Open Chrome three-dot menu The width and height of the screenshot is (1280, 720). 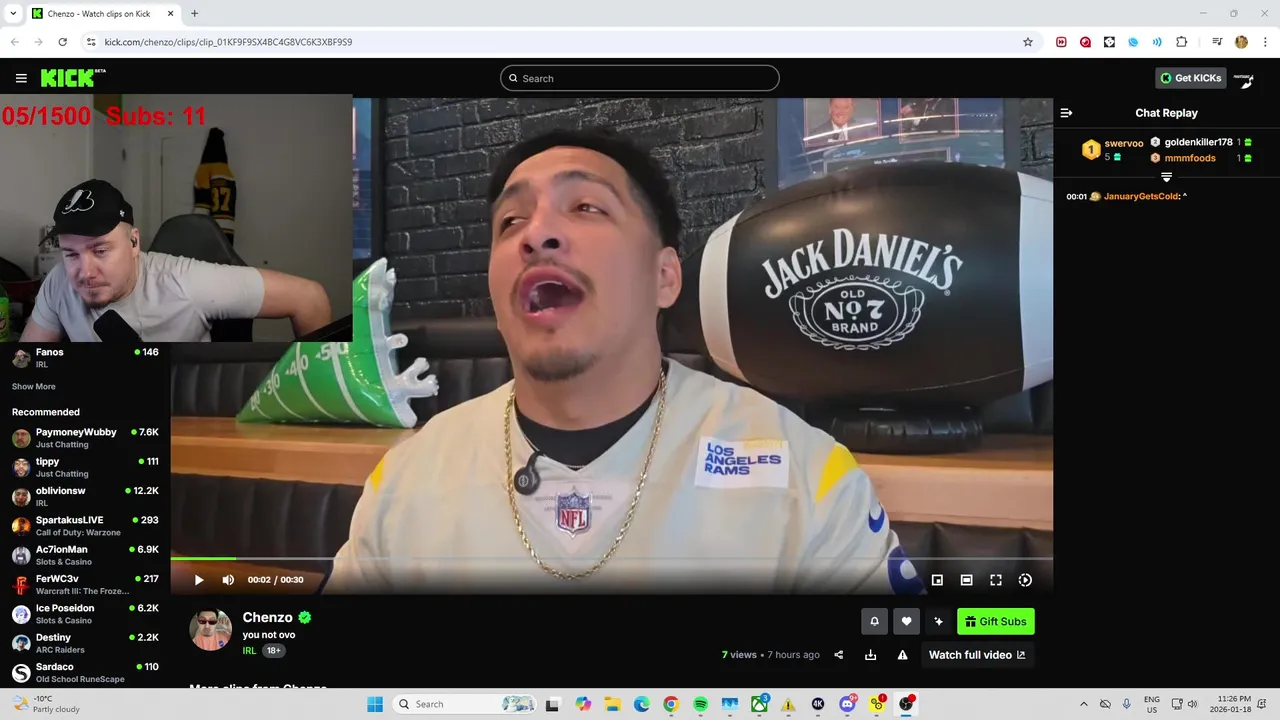pyautogui.click(x=1265, y=42)
